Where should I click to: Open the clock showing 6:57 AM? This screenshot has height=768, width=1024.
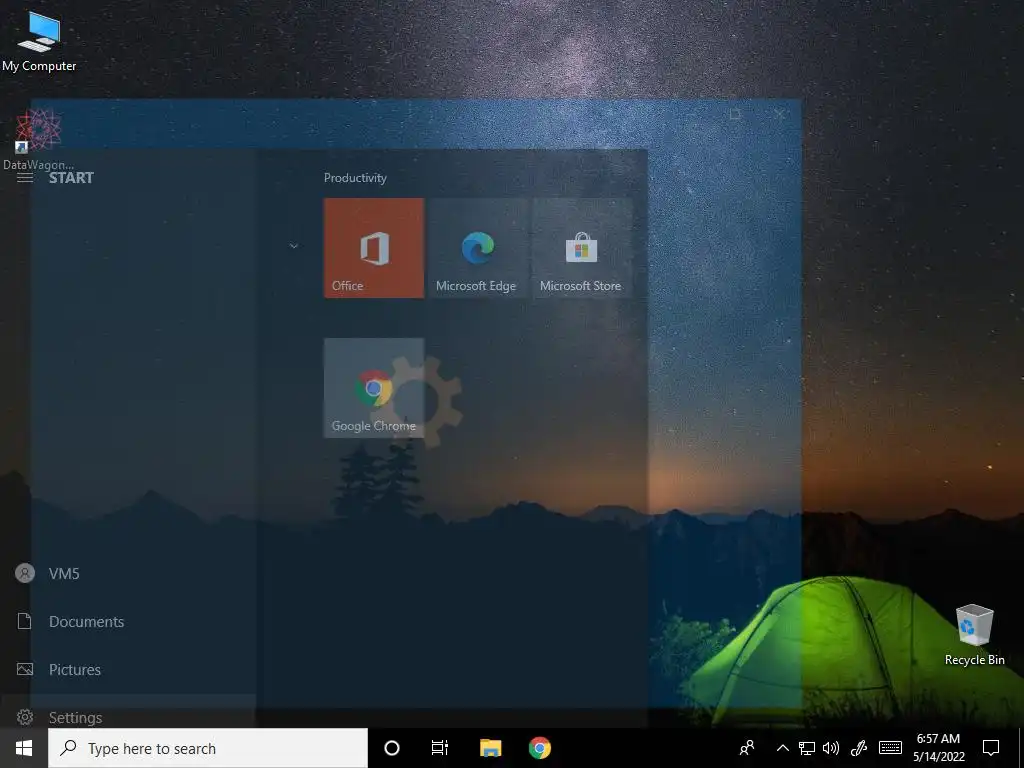(938, 748)
